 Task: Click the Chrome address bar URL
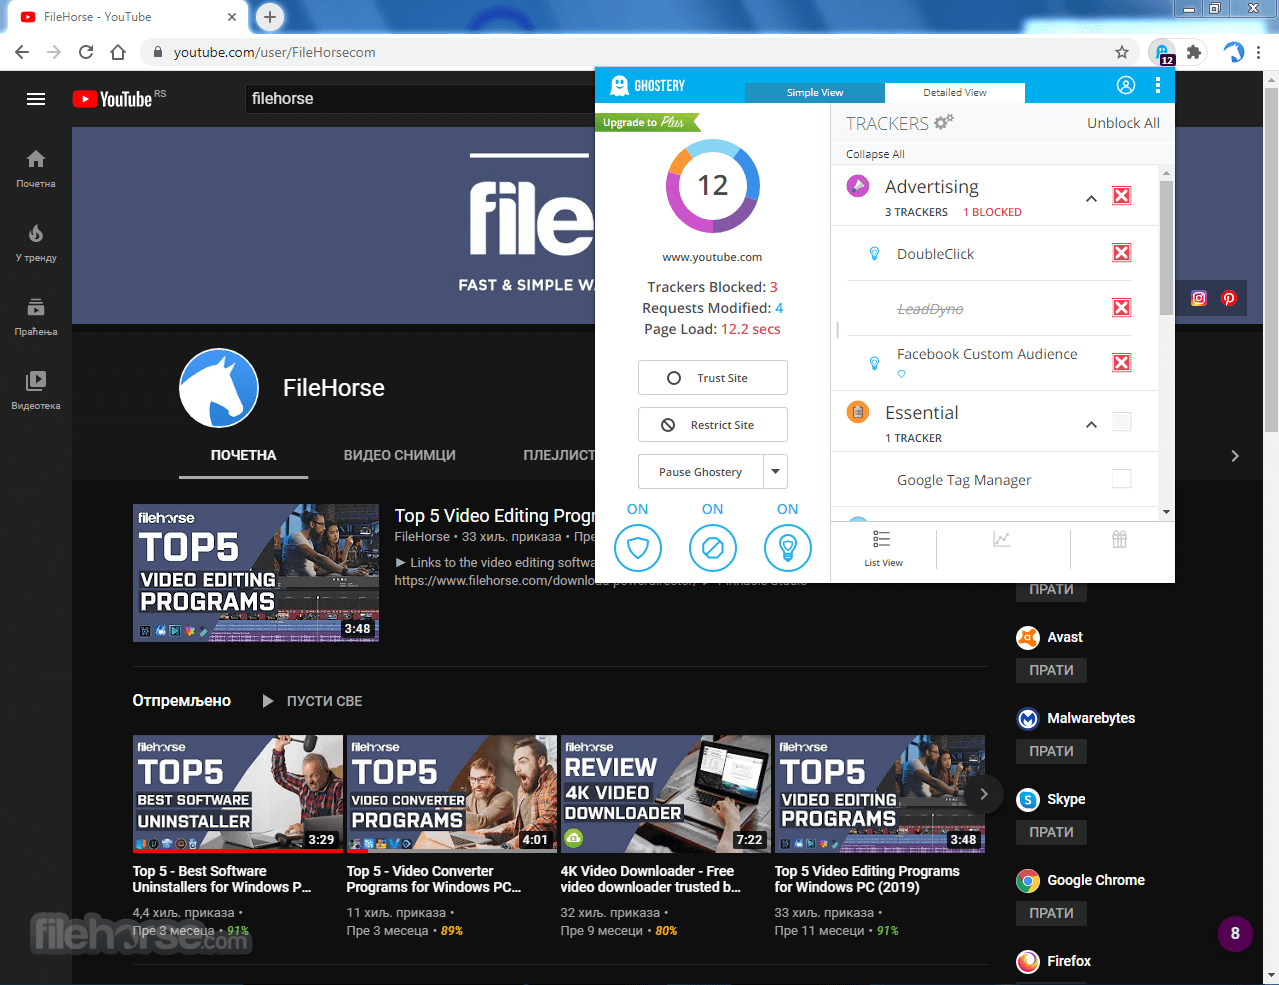pyautogui.click(x=275, y=52)
